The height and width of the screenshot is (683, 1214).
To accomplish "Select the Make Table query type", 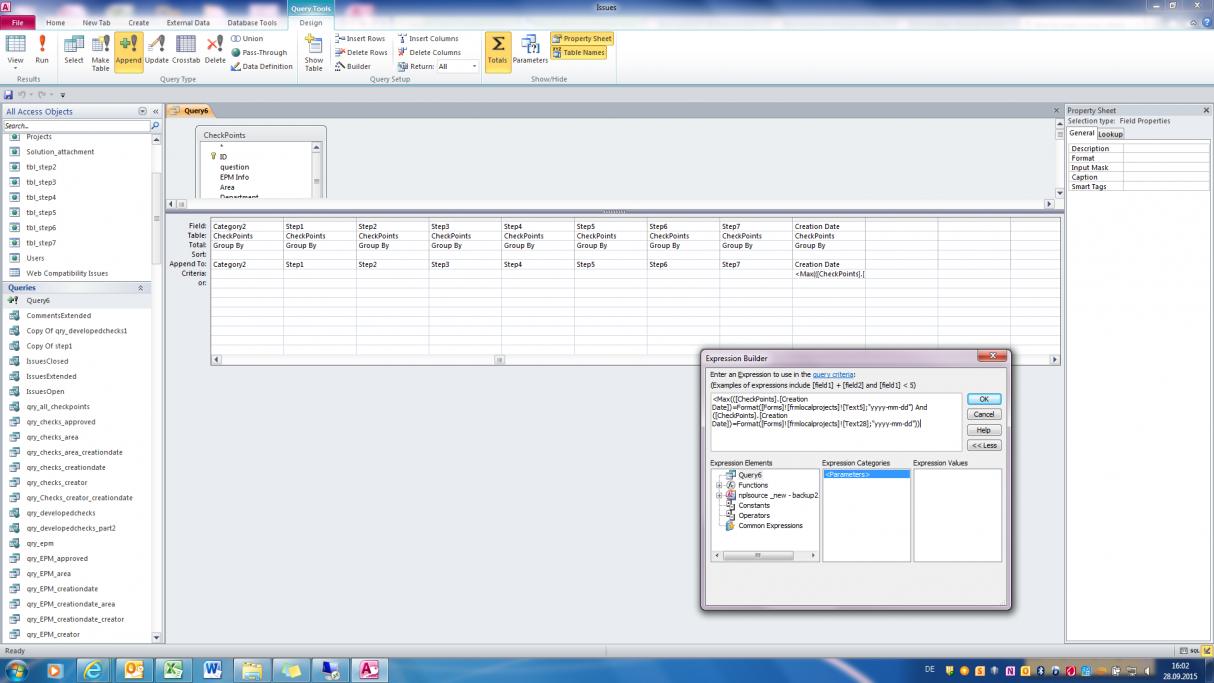I will (100, 48).
